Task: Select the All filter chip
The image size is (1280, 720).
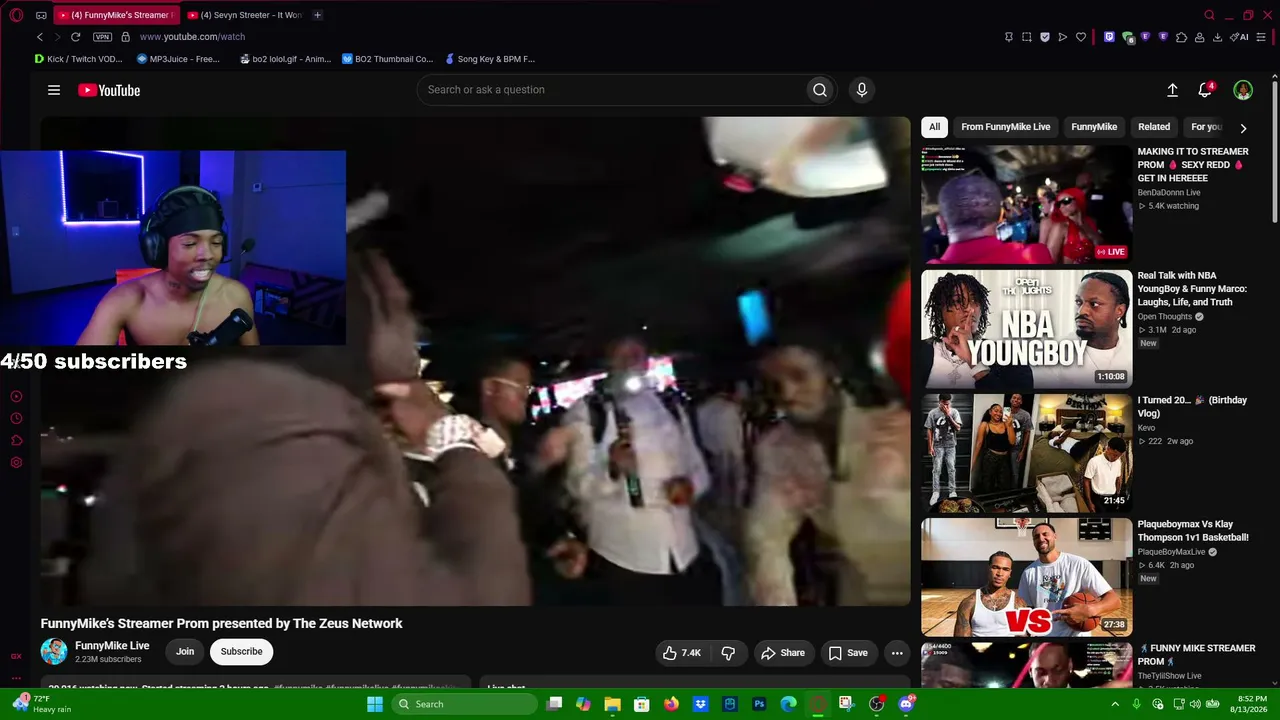Action: (x=934, y=127)
